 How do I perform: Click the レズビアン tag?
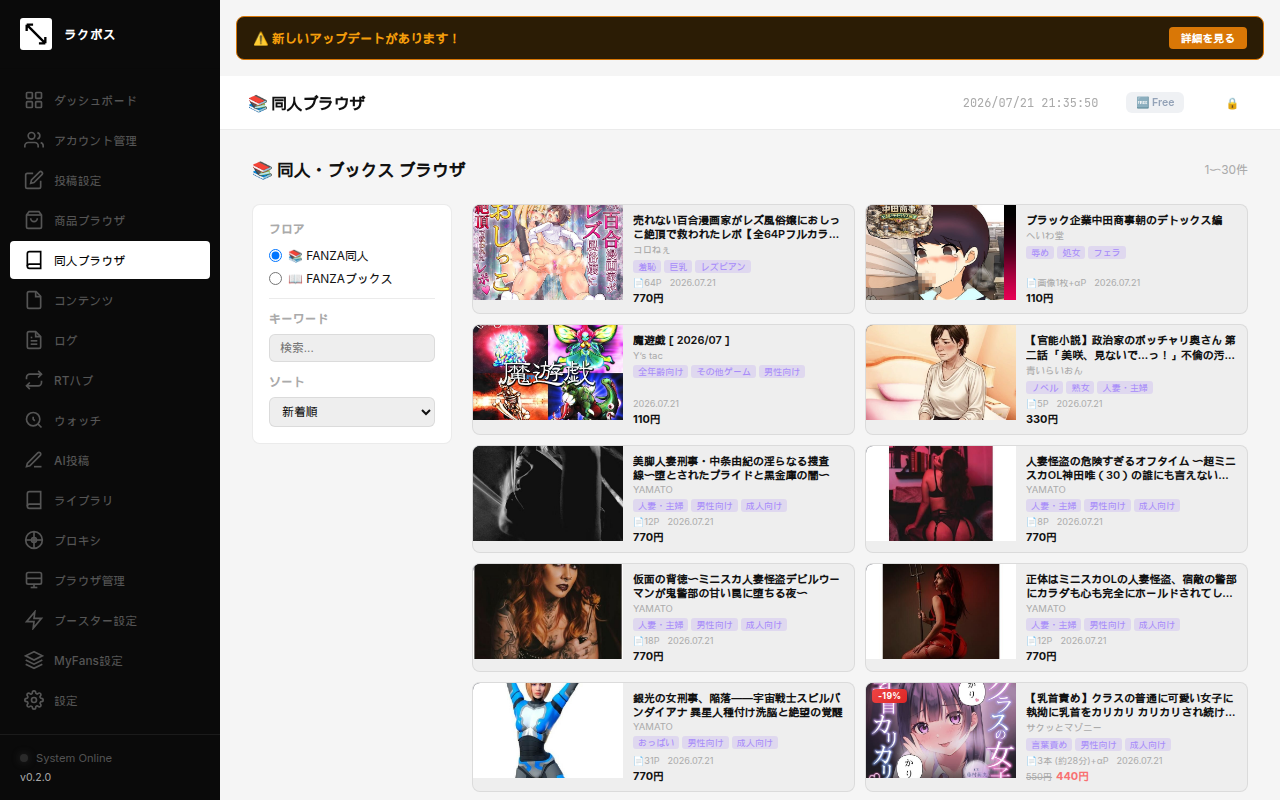[723, 267]
